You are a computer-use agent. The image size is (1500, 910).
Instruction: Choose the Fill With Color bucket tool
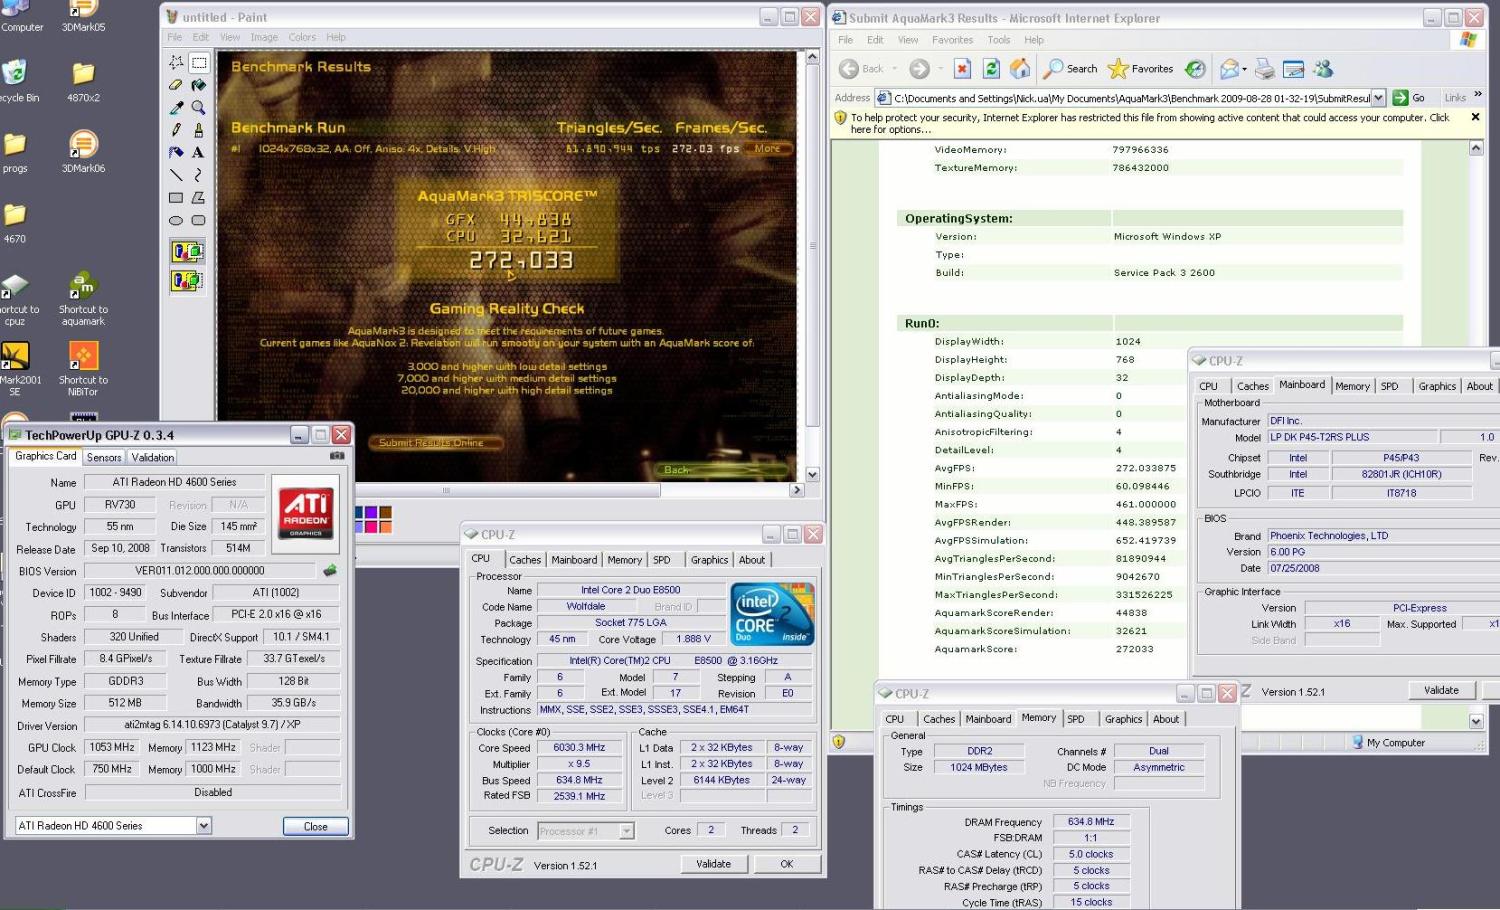point(199,85)
